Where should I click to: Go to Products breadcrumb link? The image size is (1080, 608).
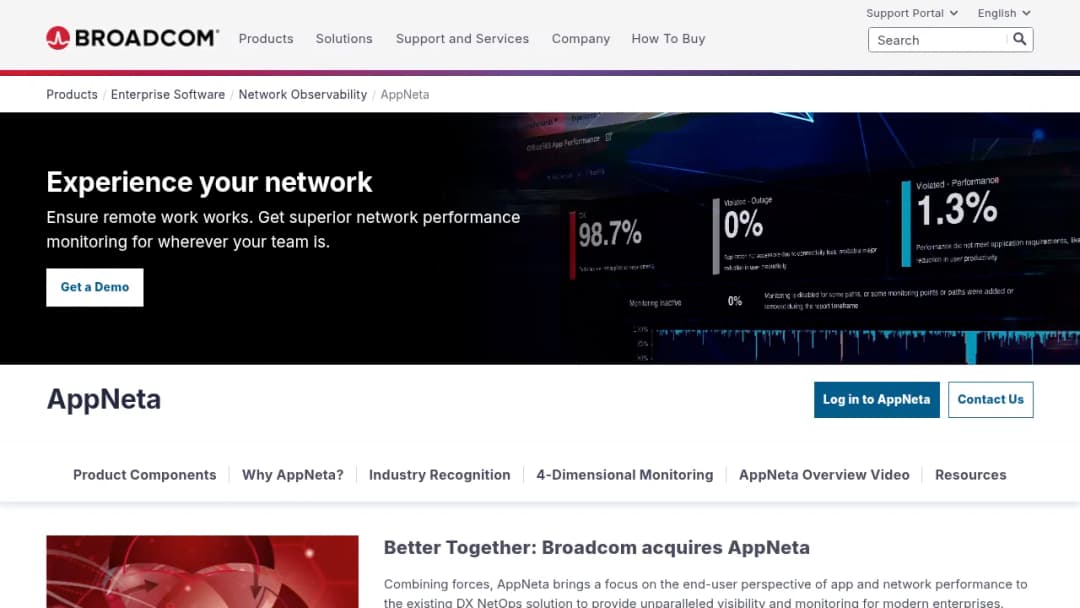click(72, 94)
